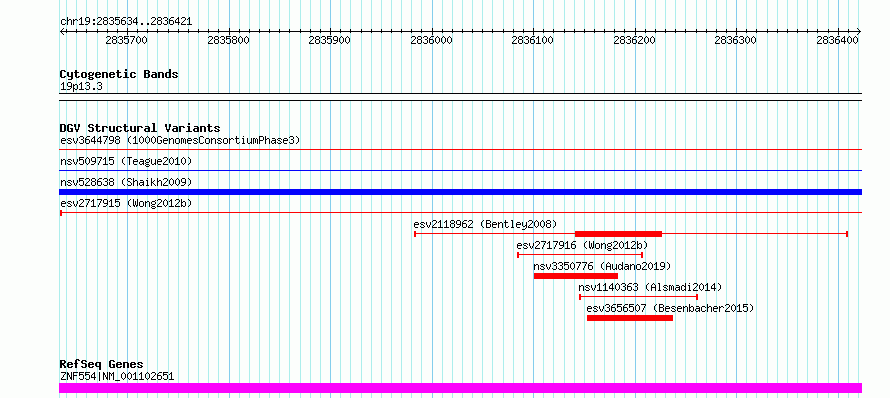
Task: Click the thick blue nsv528638 Shaikh2009 bar
Action: 460,192
